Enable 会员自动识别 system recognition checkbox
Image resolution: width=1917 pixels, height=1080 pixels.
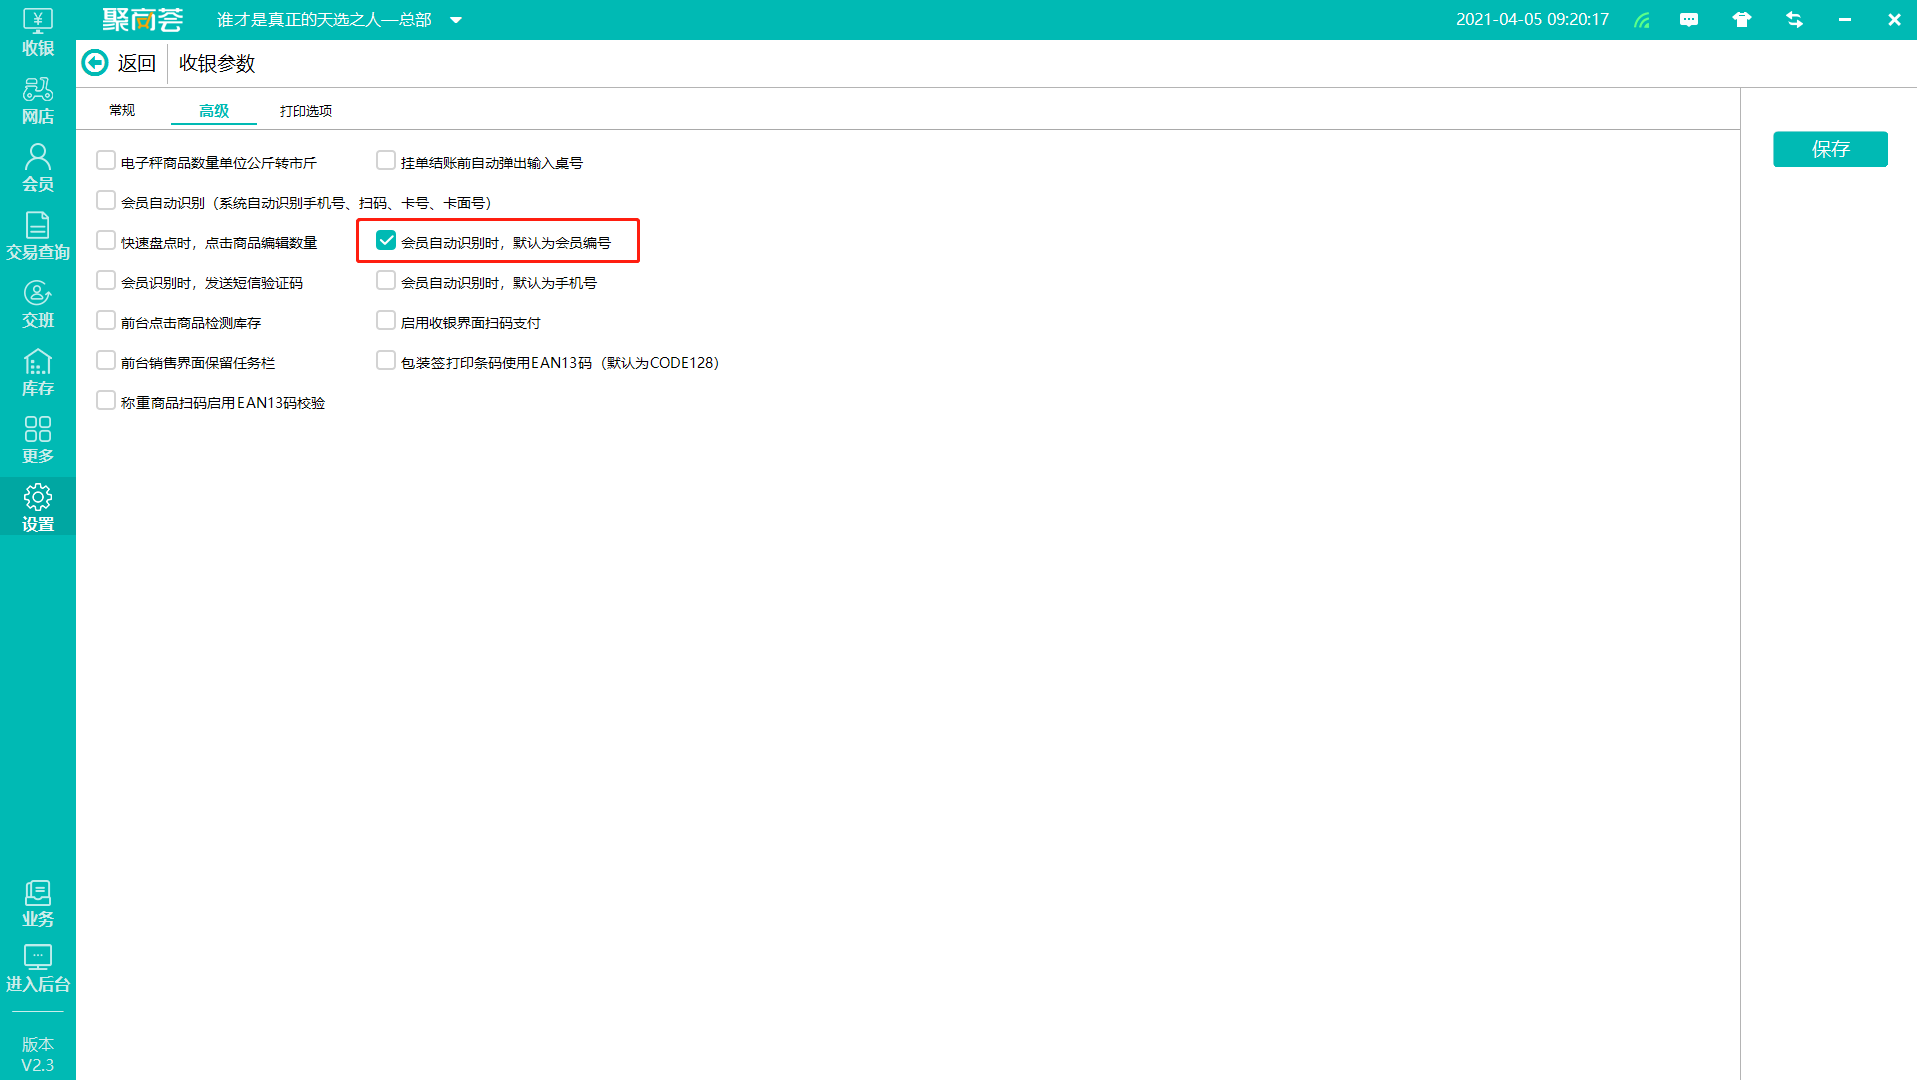tap(106, 201)
